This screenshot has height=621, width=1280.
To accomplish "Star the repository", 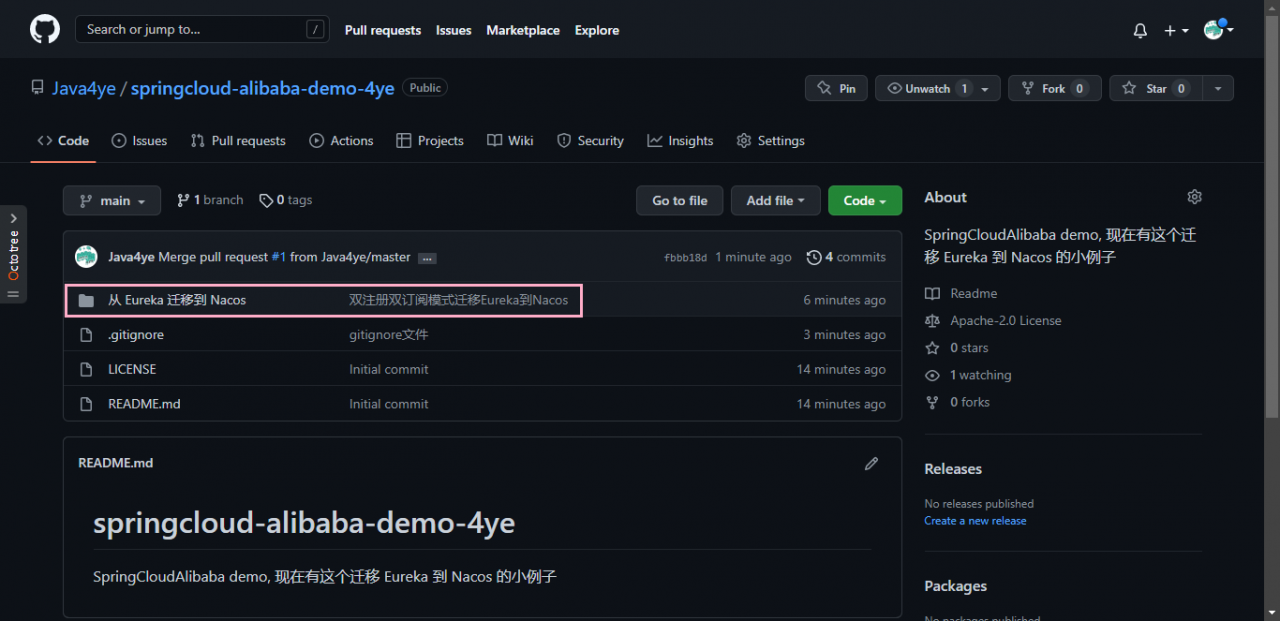I will (1156, 88).
